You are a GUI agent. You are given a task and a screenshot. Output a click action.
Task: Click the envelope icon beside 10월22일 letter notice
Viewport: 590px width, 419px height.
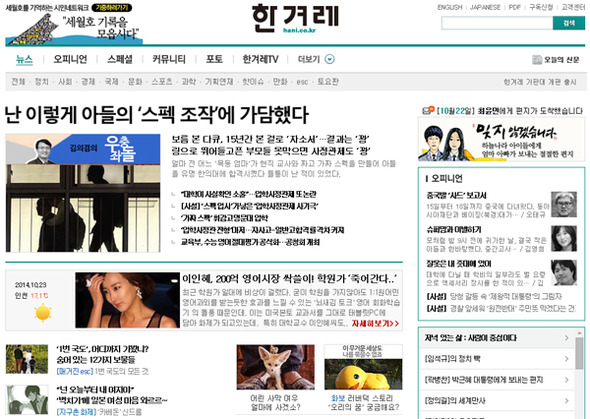[x=428, y=110]
